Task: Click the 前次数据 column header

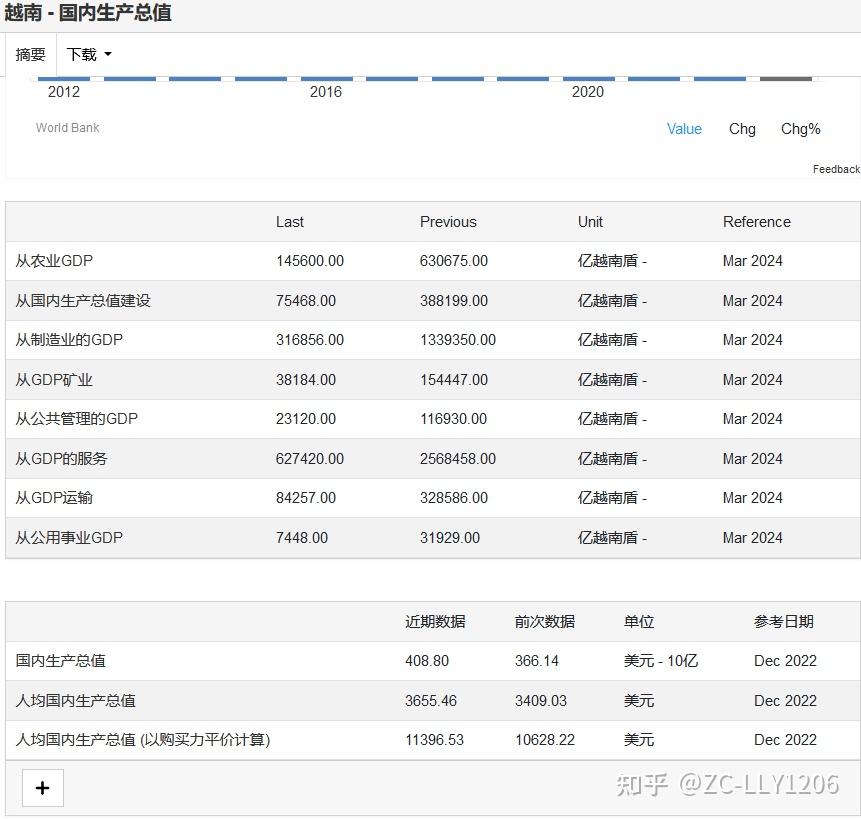Action: click(545, 621)
